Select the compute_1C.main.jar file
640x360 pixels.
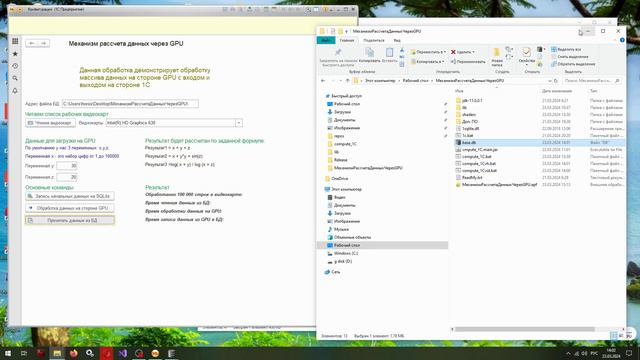480,150
